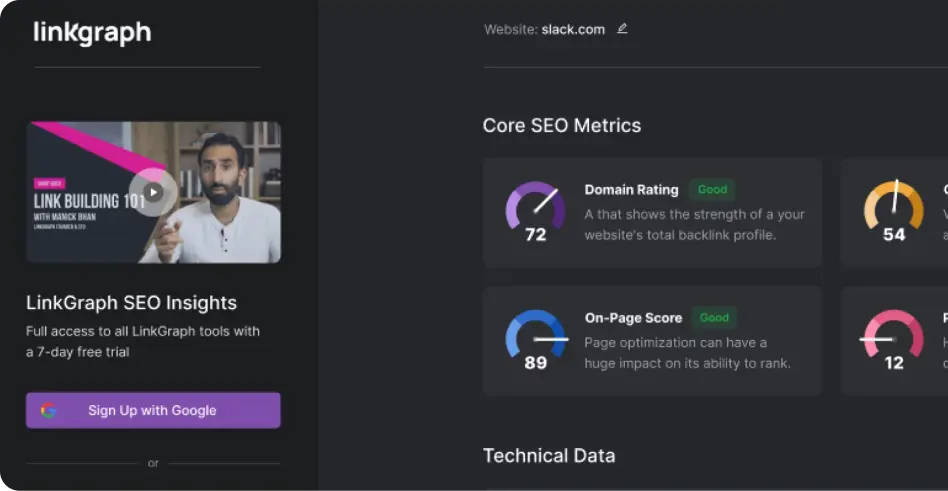
Task: Play the Link Building 101 video
Action: coord(152,192)
